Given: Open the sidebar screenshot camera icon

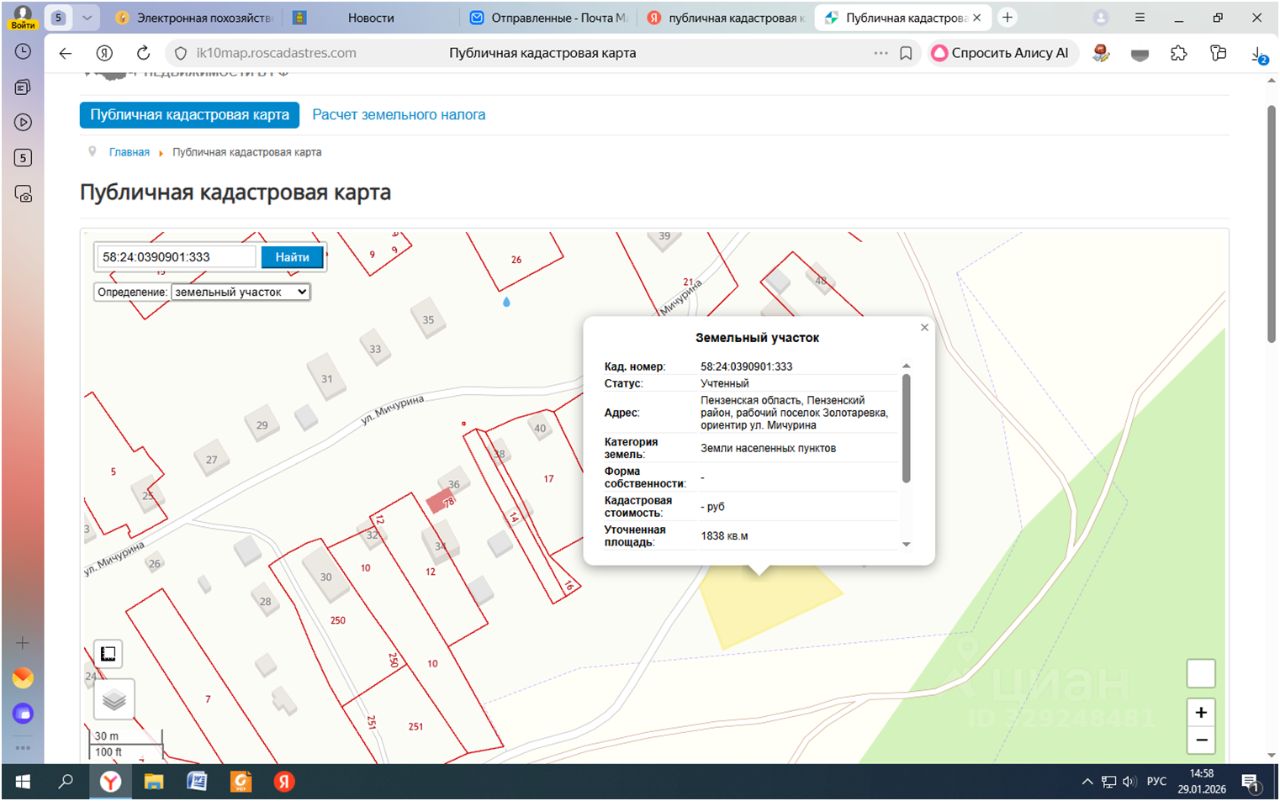Looking at the screenshot, I should (x=22, y=194).
